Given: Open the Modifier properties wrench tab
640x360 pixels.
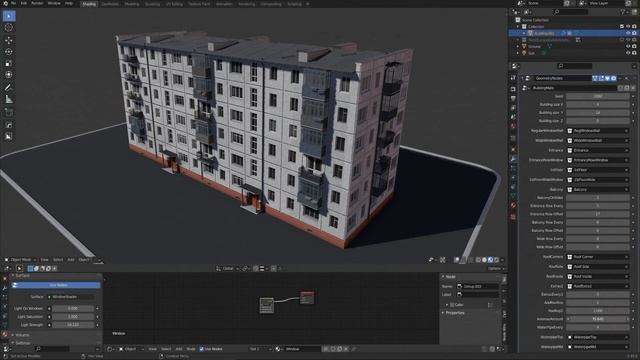Looking at the screenshot, I should click(x=513, y=159).
